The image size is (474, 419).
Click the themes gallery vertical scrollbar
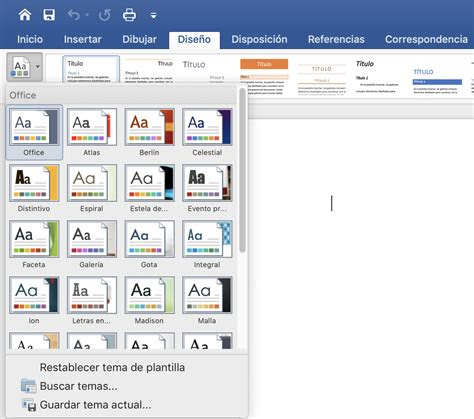[x=242, y=170]
